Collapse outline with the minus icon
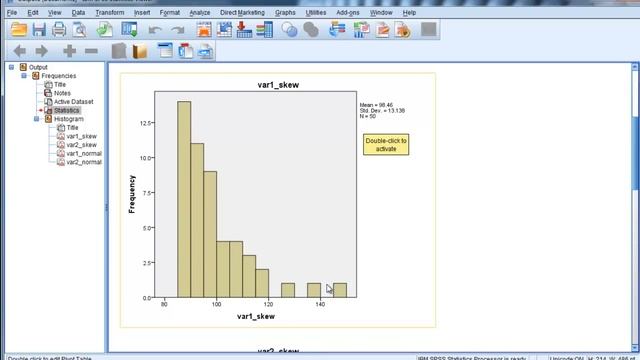This screenshot has height=360, width=640. pos(91,51)
